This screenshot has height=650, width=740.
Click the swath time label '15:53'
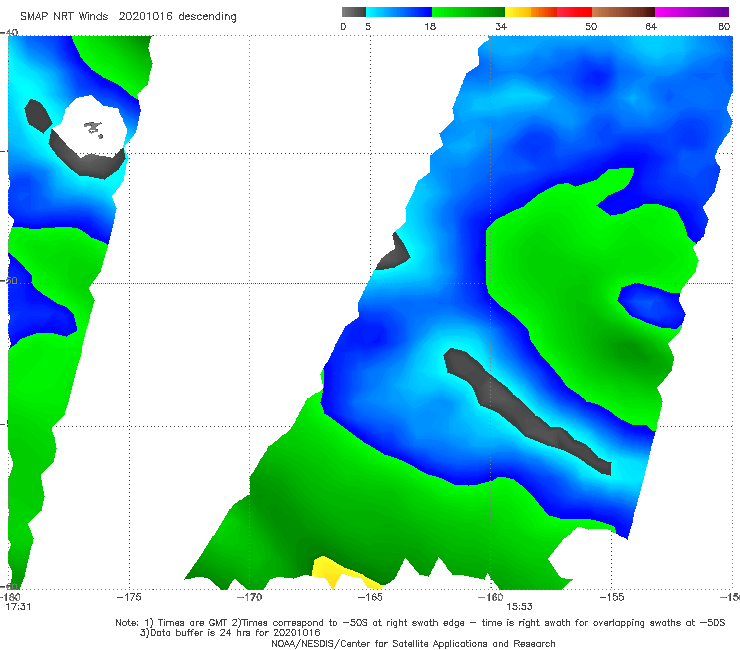(x=519, y=607)
